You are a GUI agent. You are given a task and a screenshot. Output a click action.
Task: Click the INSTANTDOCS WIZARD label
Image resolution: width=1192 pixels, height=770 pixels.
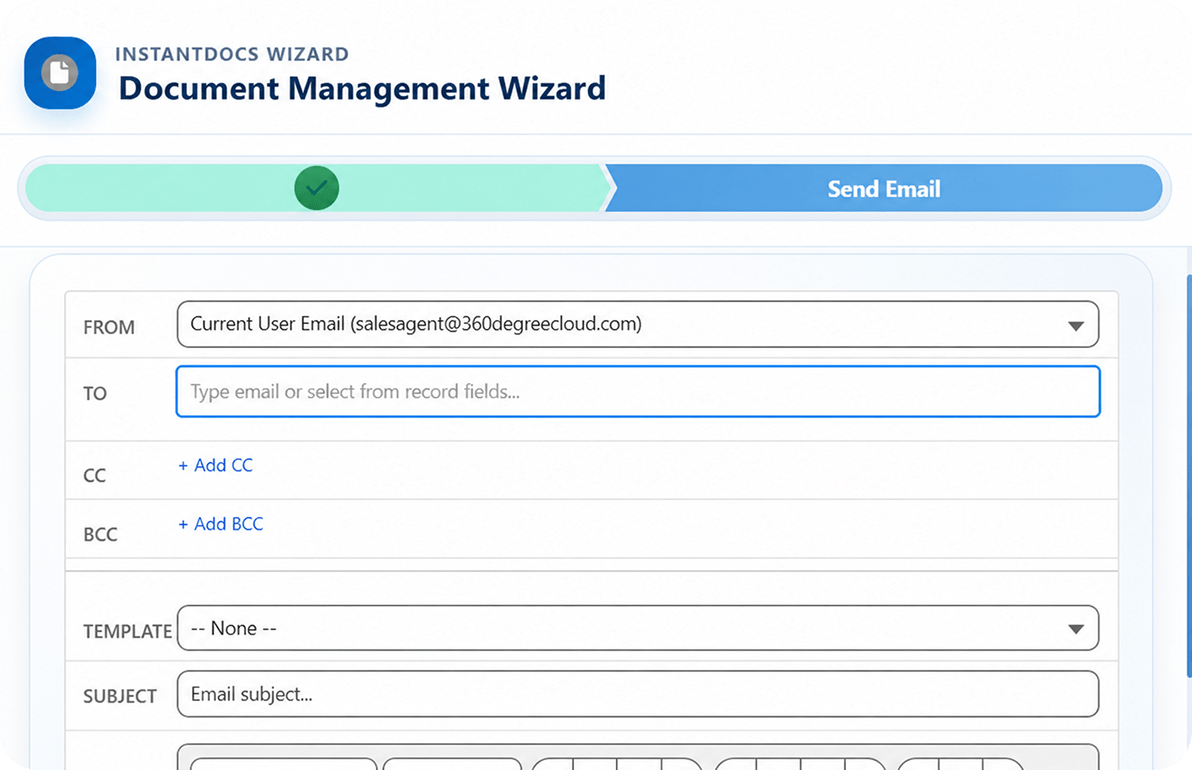pyautogui.click(x=232, y=54)
